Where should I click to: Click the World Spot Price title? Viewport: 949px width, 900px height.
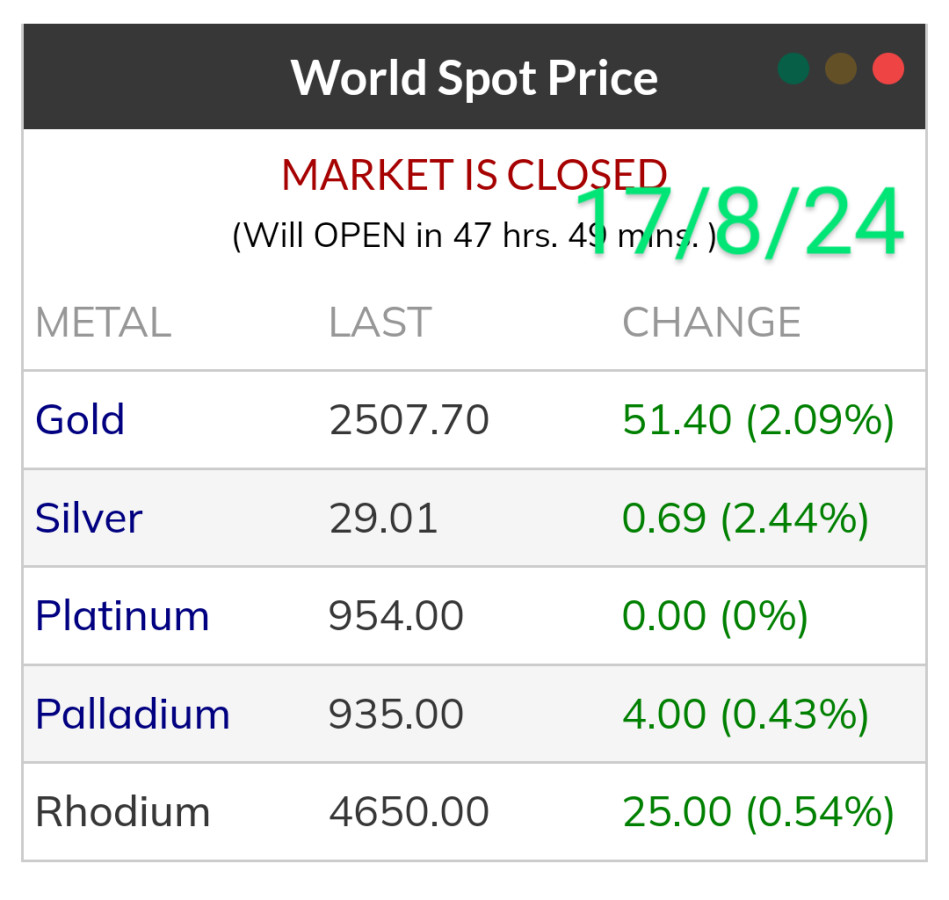[x=474, y=77]
